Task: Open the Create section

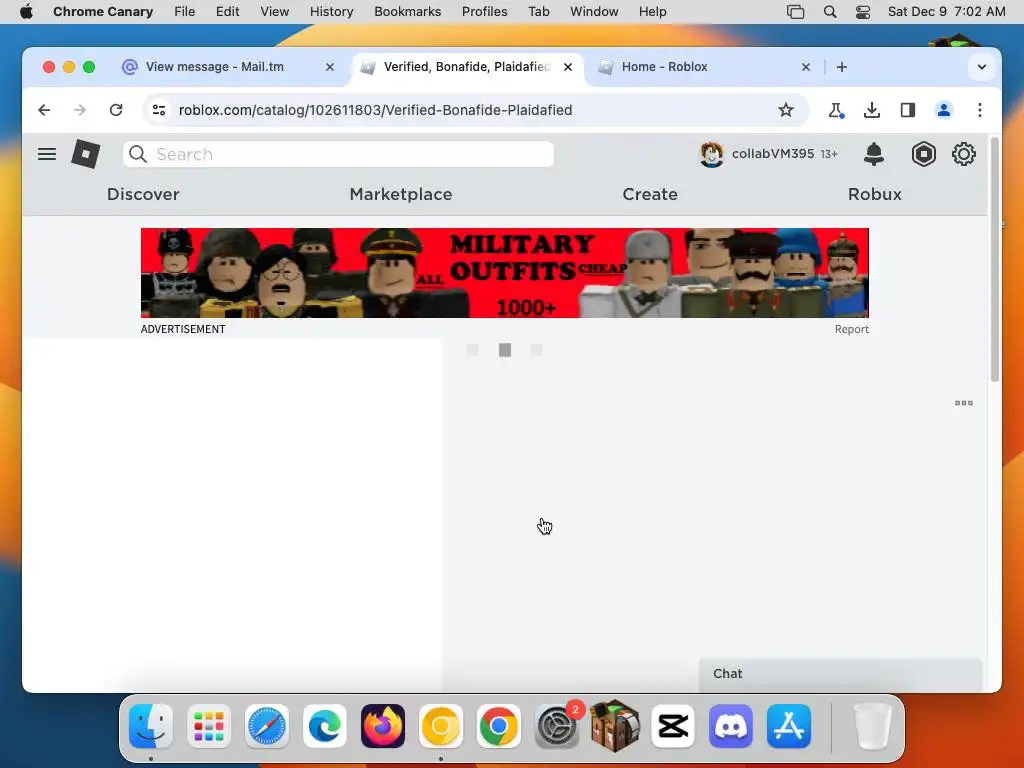Action: point(650,194)
